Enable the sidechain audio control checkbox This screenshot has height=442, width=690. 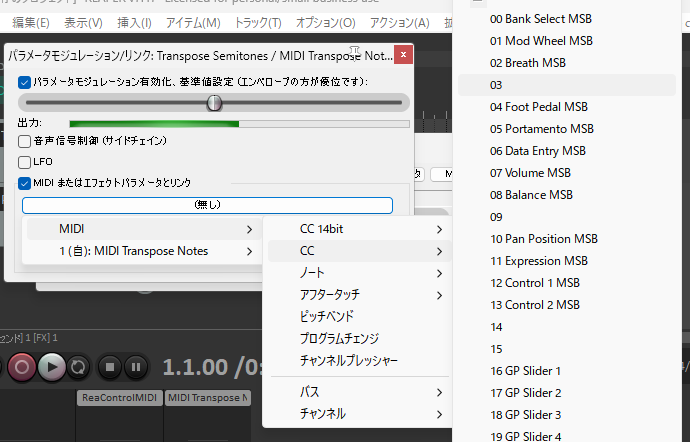(25, 141)
